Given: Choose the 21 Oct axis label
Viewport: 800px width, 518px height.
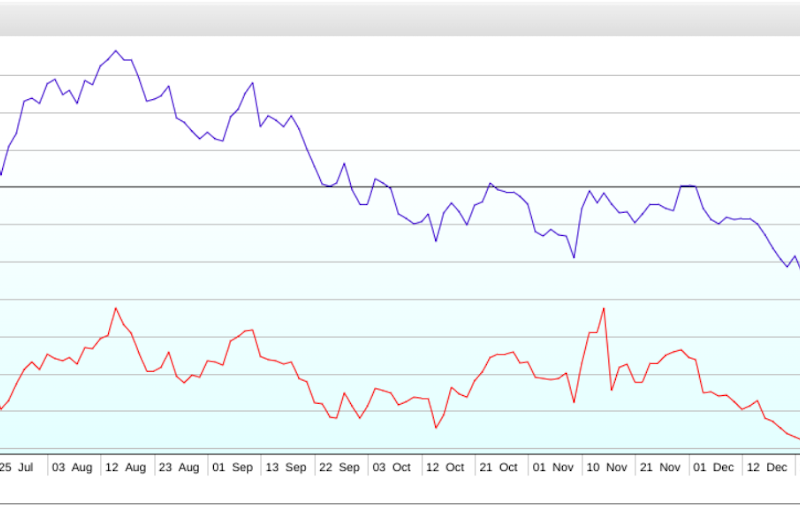Looking at the screenshot, I should (x=497, y=467).
